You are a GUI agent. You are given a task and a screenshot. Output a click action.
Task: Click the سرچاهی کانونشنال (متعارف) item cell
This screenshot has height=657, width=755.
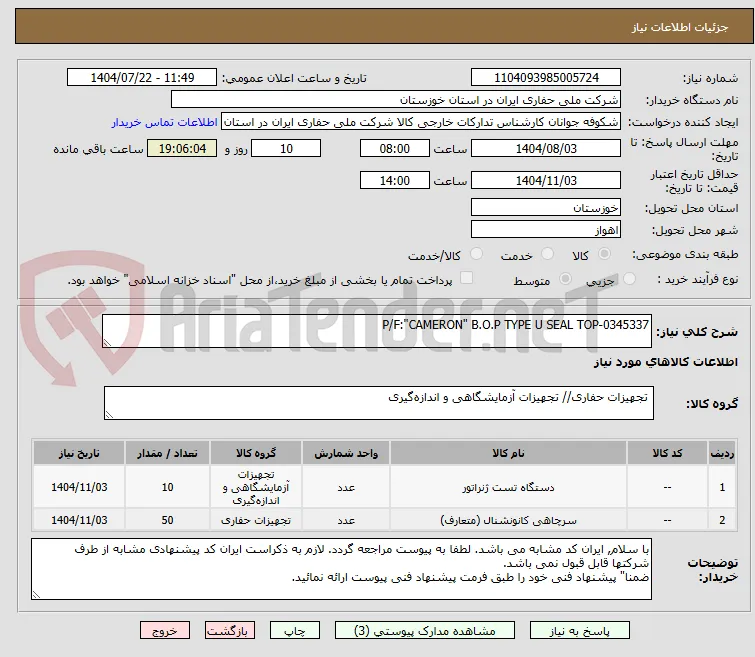(508, 520)
